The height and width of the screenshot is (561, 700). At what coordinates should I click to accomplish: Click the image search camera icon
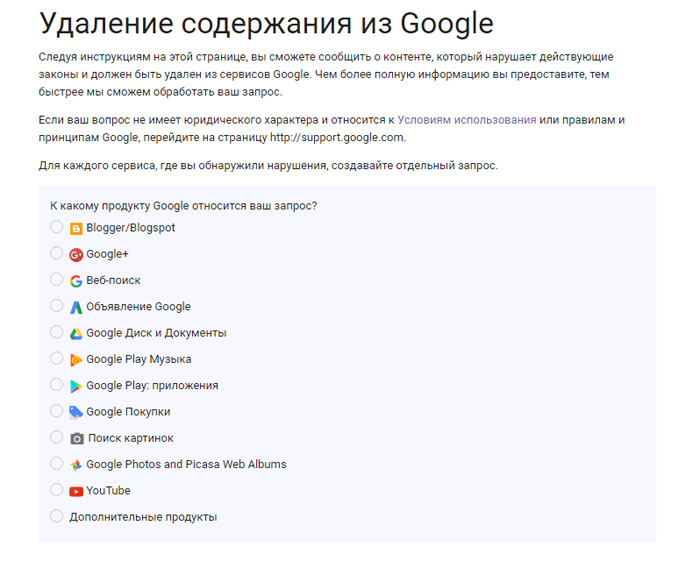77,438
